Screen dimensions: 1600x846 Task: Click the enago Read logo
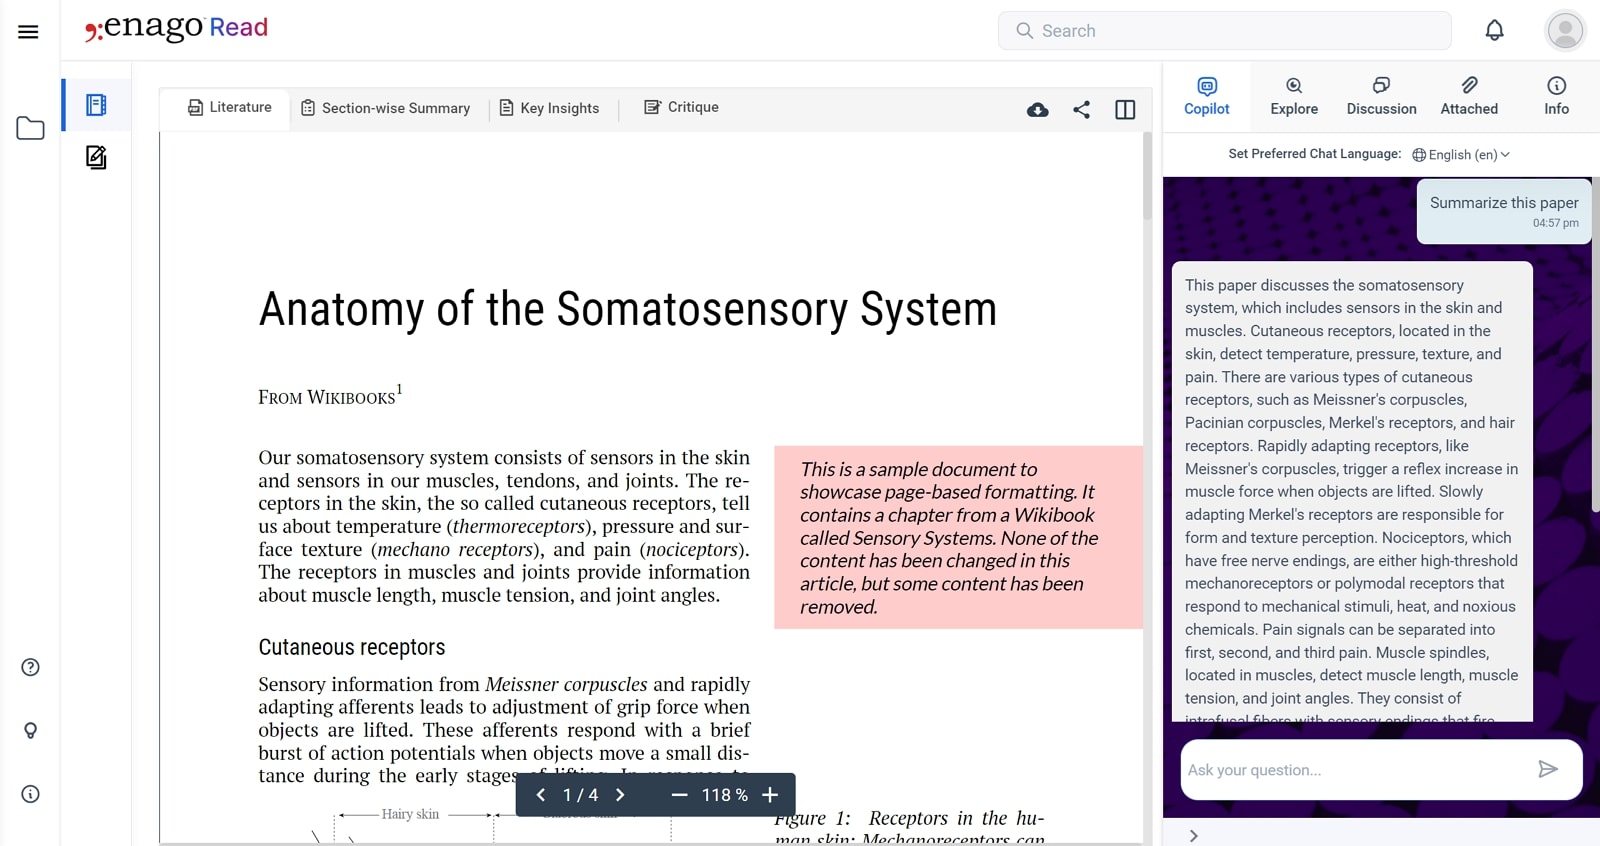(x=177, y=28)
